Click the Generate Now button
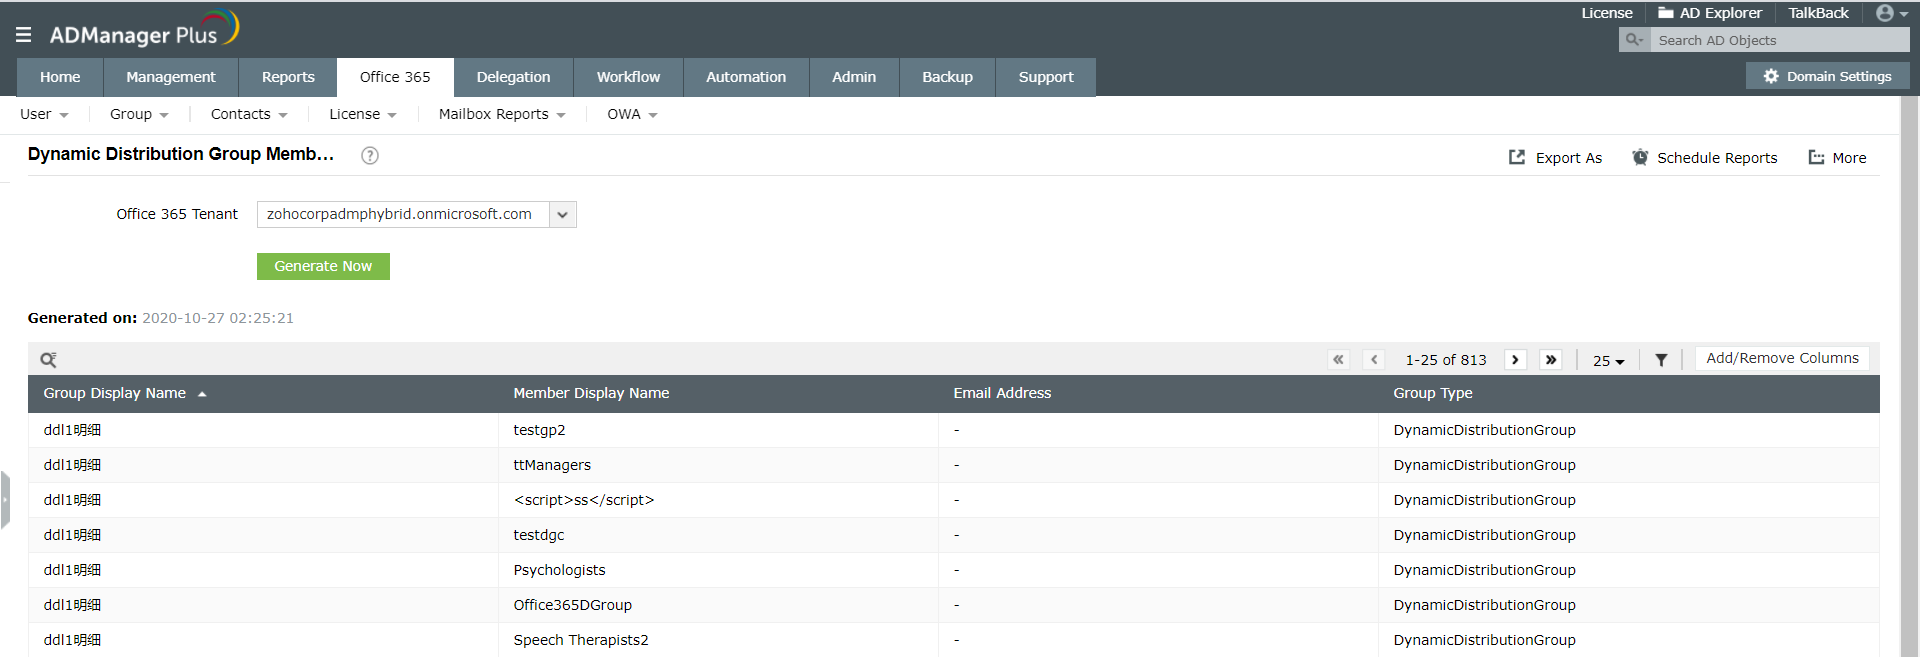Screen dimensions: 1920x657 323,266
